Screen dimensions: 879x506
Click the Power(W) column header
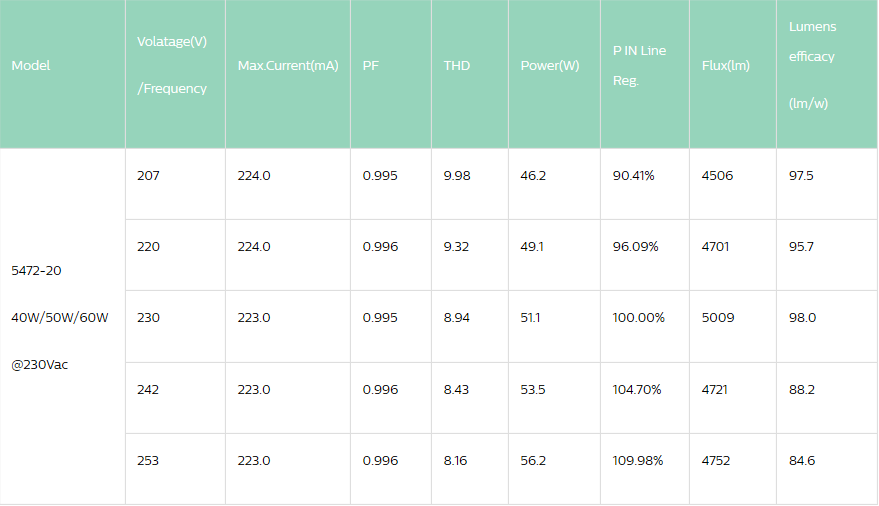(x=550, y=66)
